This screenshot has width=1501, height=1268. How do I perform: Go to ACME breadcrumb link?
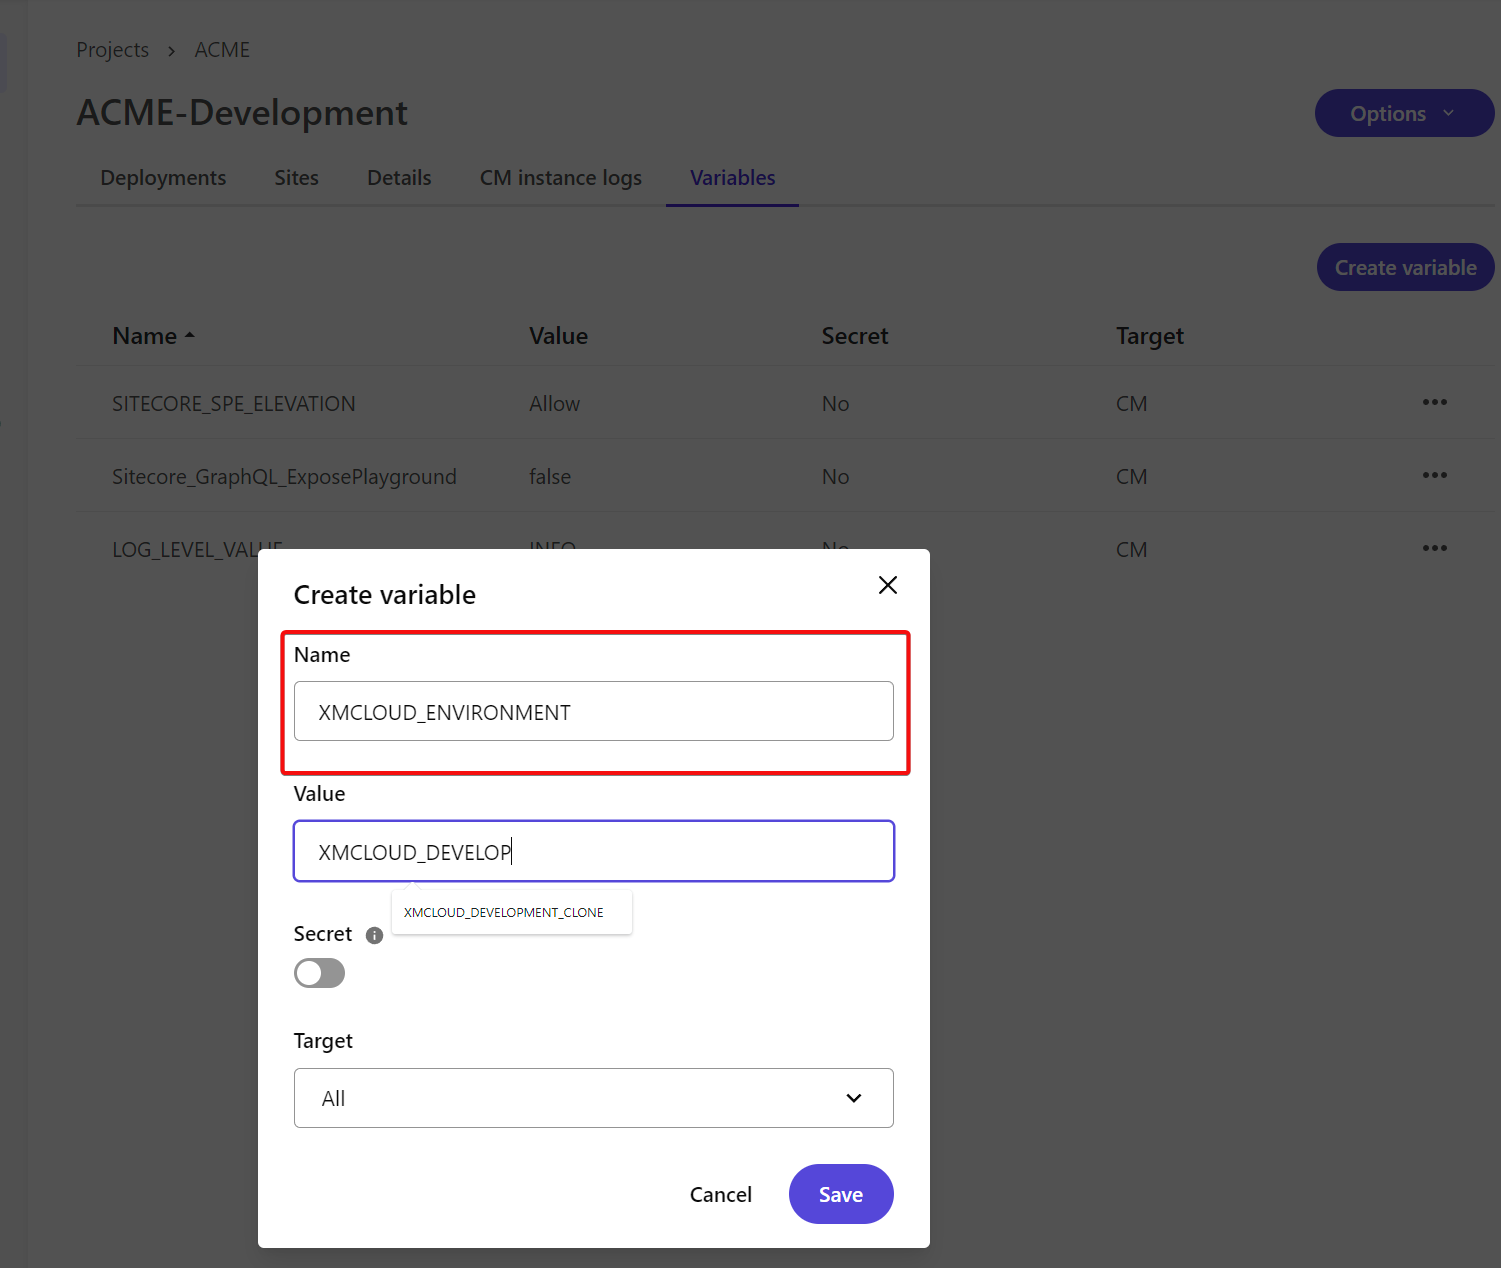tap(222, 50)
